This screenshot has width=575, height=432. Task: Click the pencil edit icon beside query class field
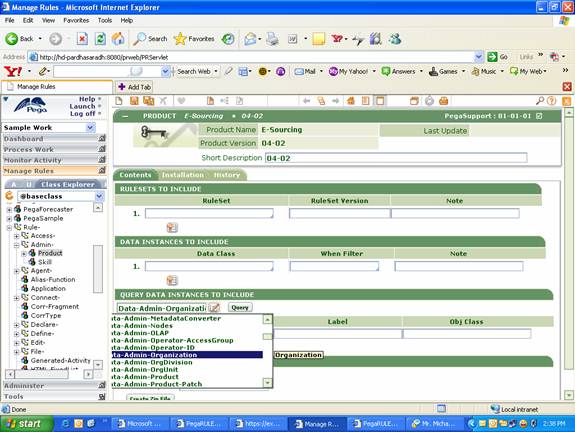tap(214, 307)
